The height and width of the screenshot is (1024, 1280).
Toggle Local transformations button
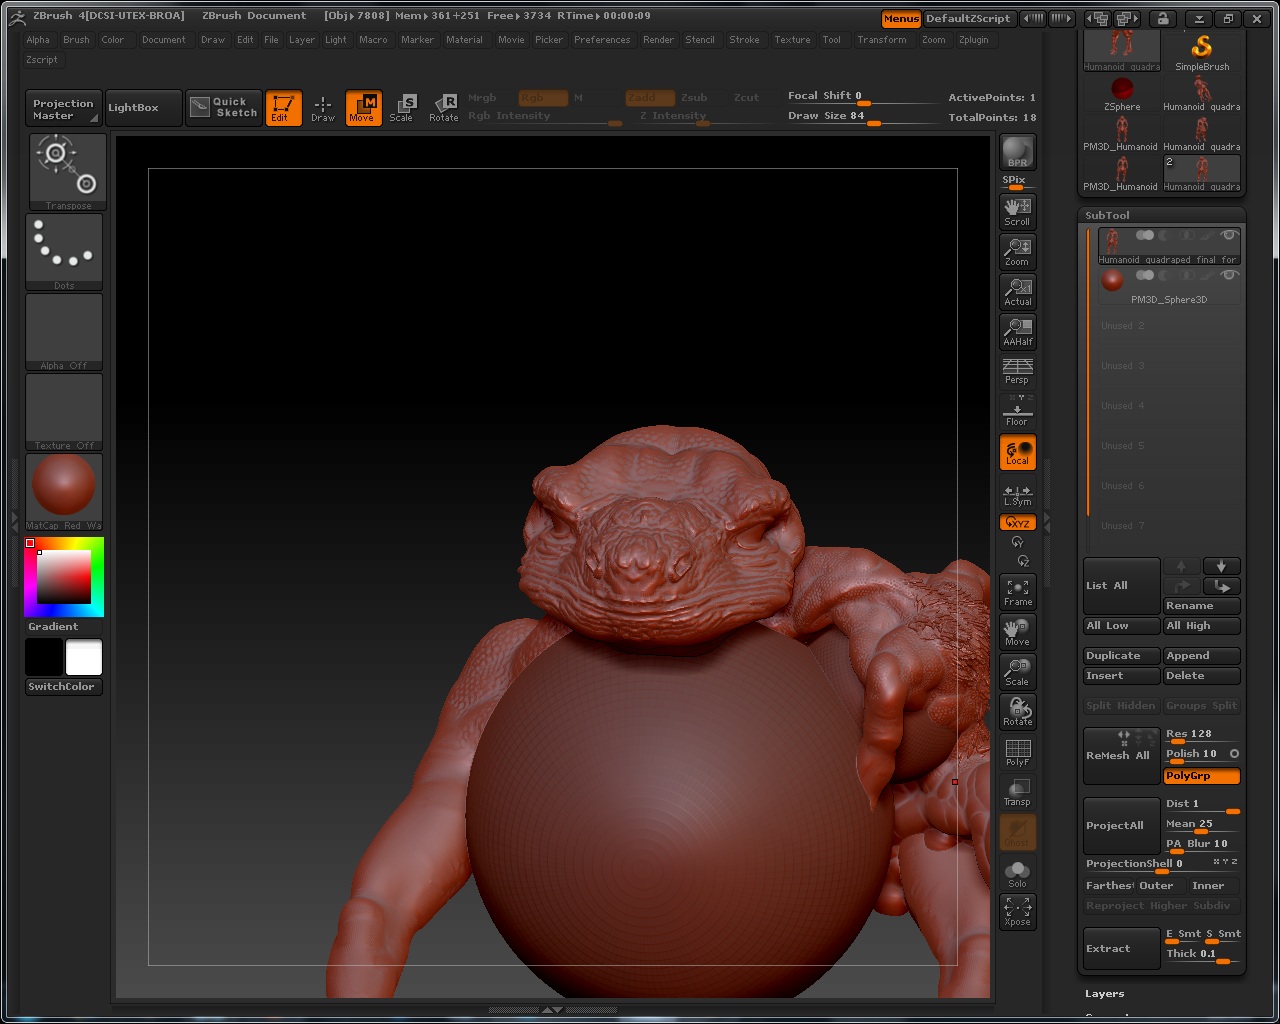(x=1017, y=452)
